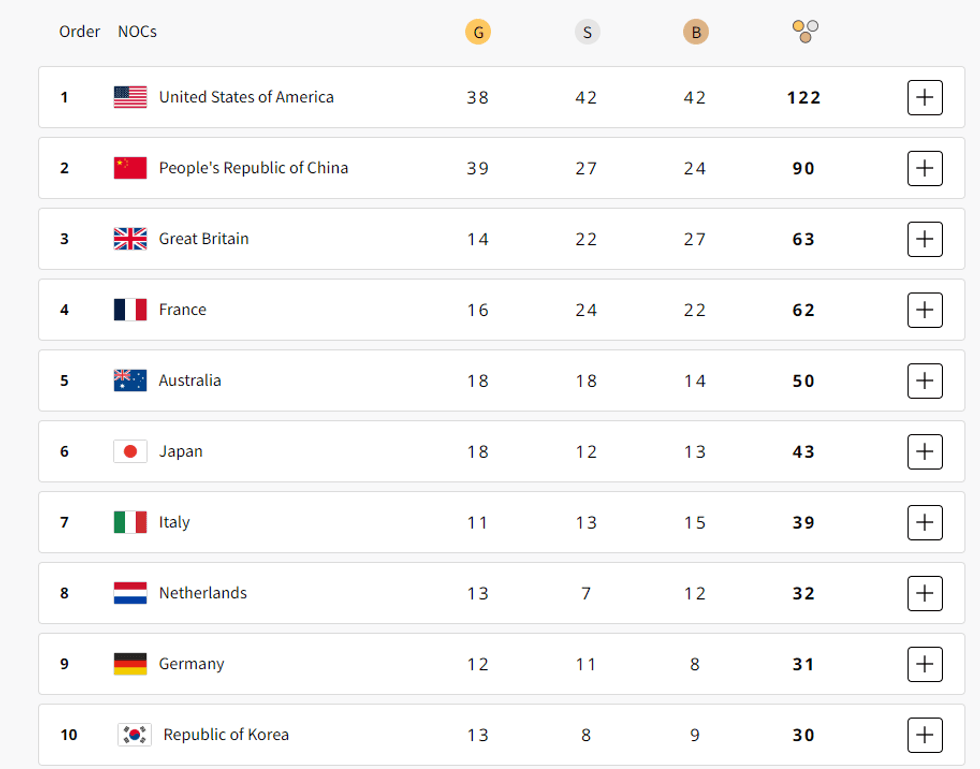The height and width of the screenshot is (769, 980).
Task: Expand the Great Britain medal row
Action: (925, 239)
